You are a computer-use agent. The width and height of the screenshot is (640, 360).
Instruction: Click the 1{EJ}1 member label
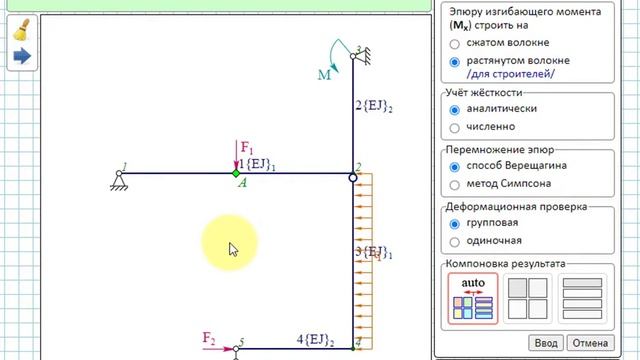pyautogui.click(x=257, y=164)
